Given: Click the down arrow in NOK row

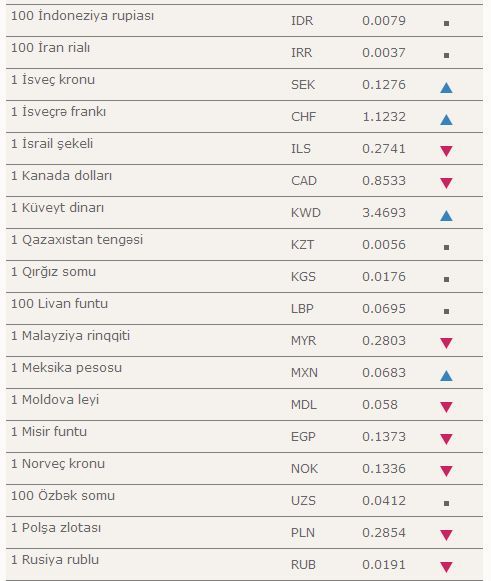Looking at the screenshot, I should pyautogui.click(x=446, y=471).
